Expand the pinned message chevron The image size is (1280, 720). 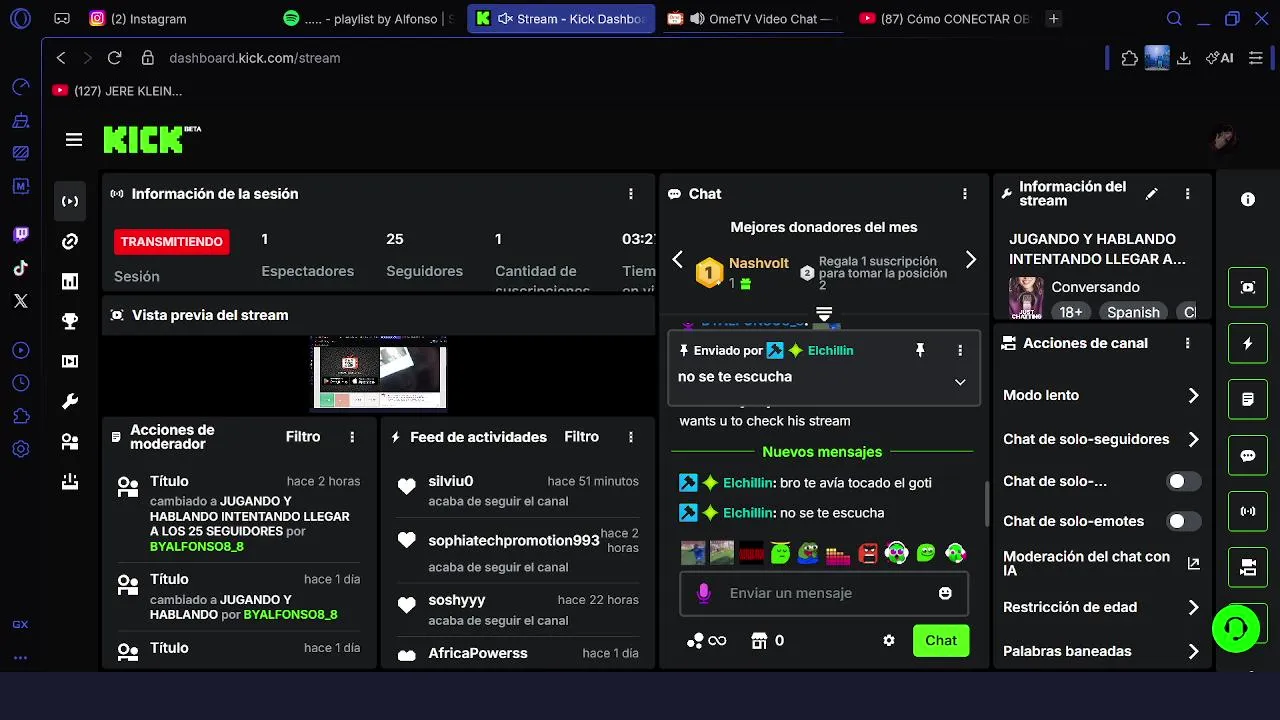[x=960, y=382]
